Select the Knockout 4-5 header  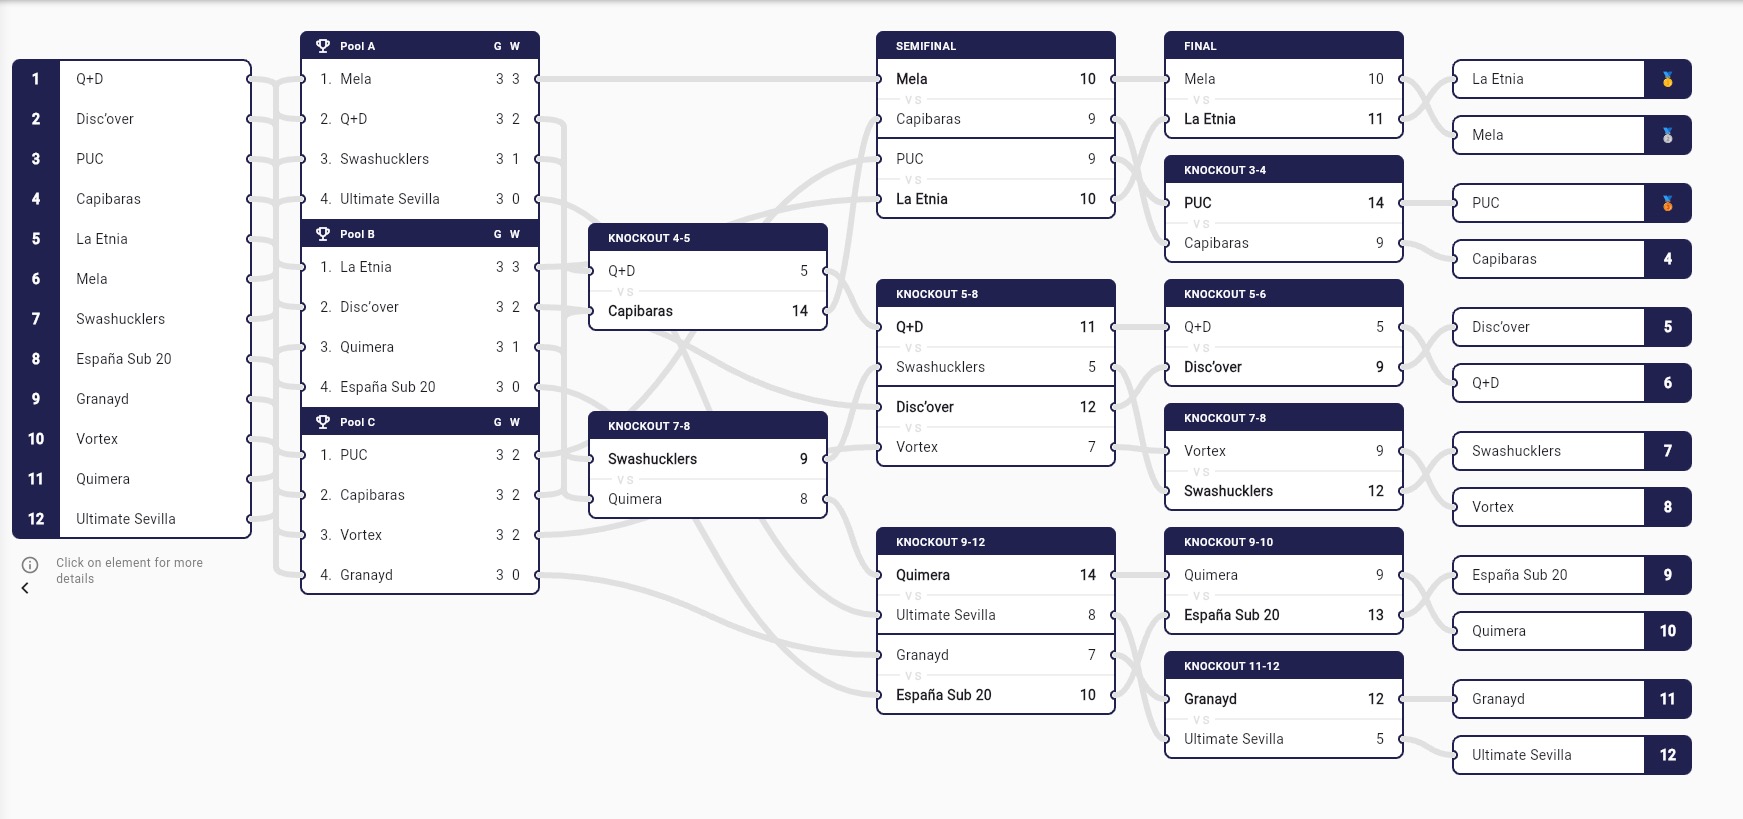(x=707, y=238)
